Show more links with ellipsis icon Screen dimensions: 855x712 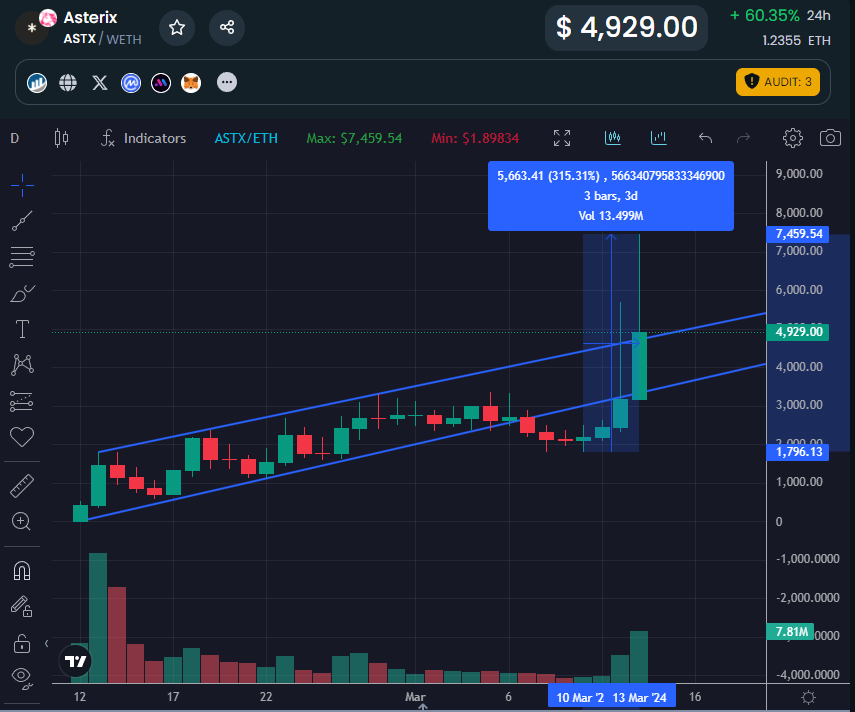(x=227, y=82)
